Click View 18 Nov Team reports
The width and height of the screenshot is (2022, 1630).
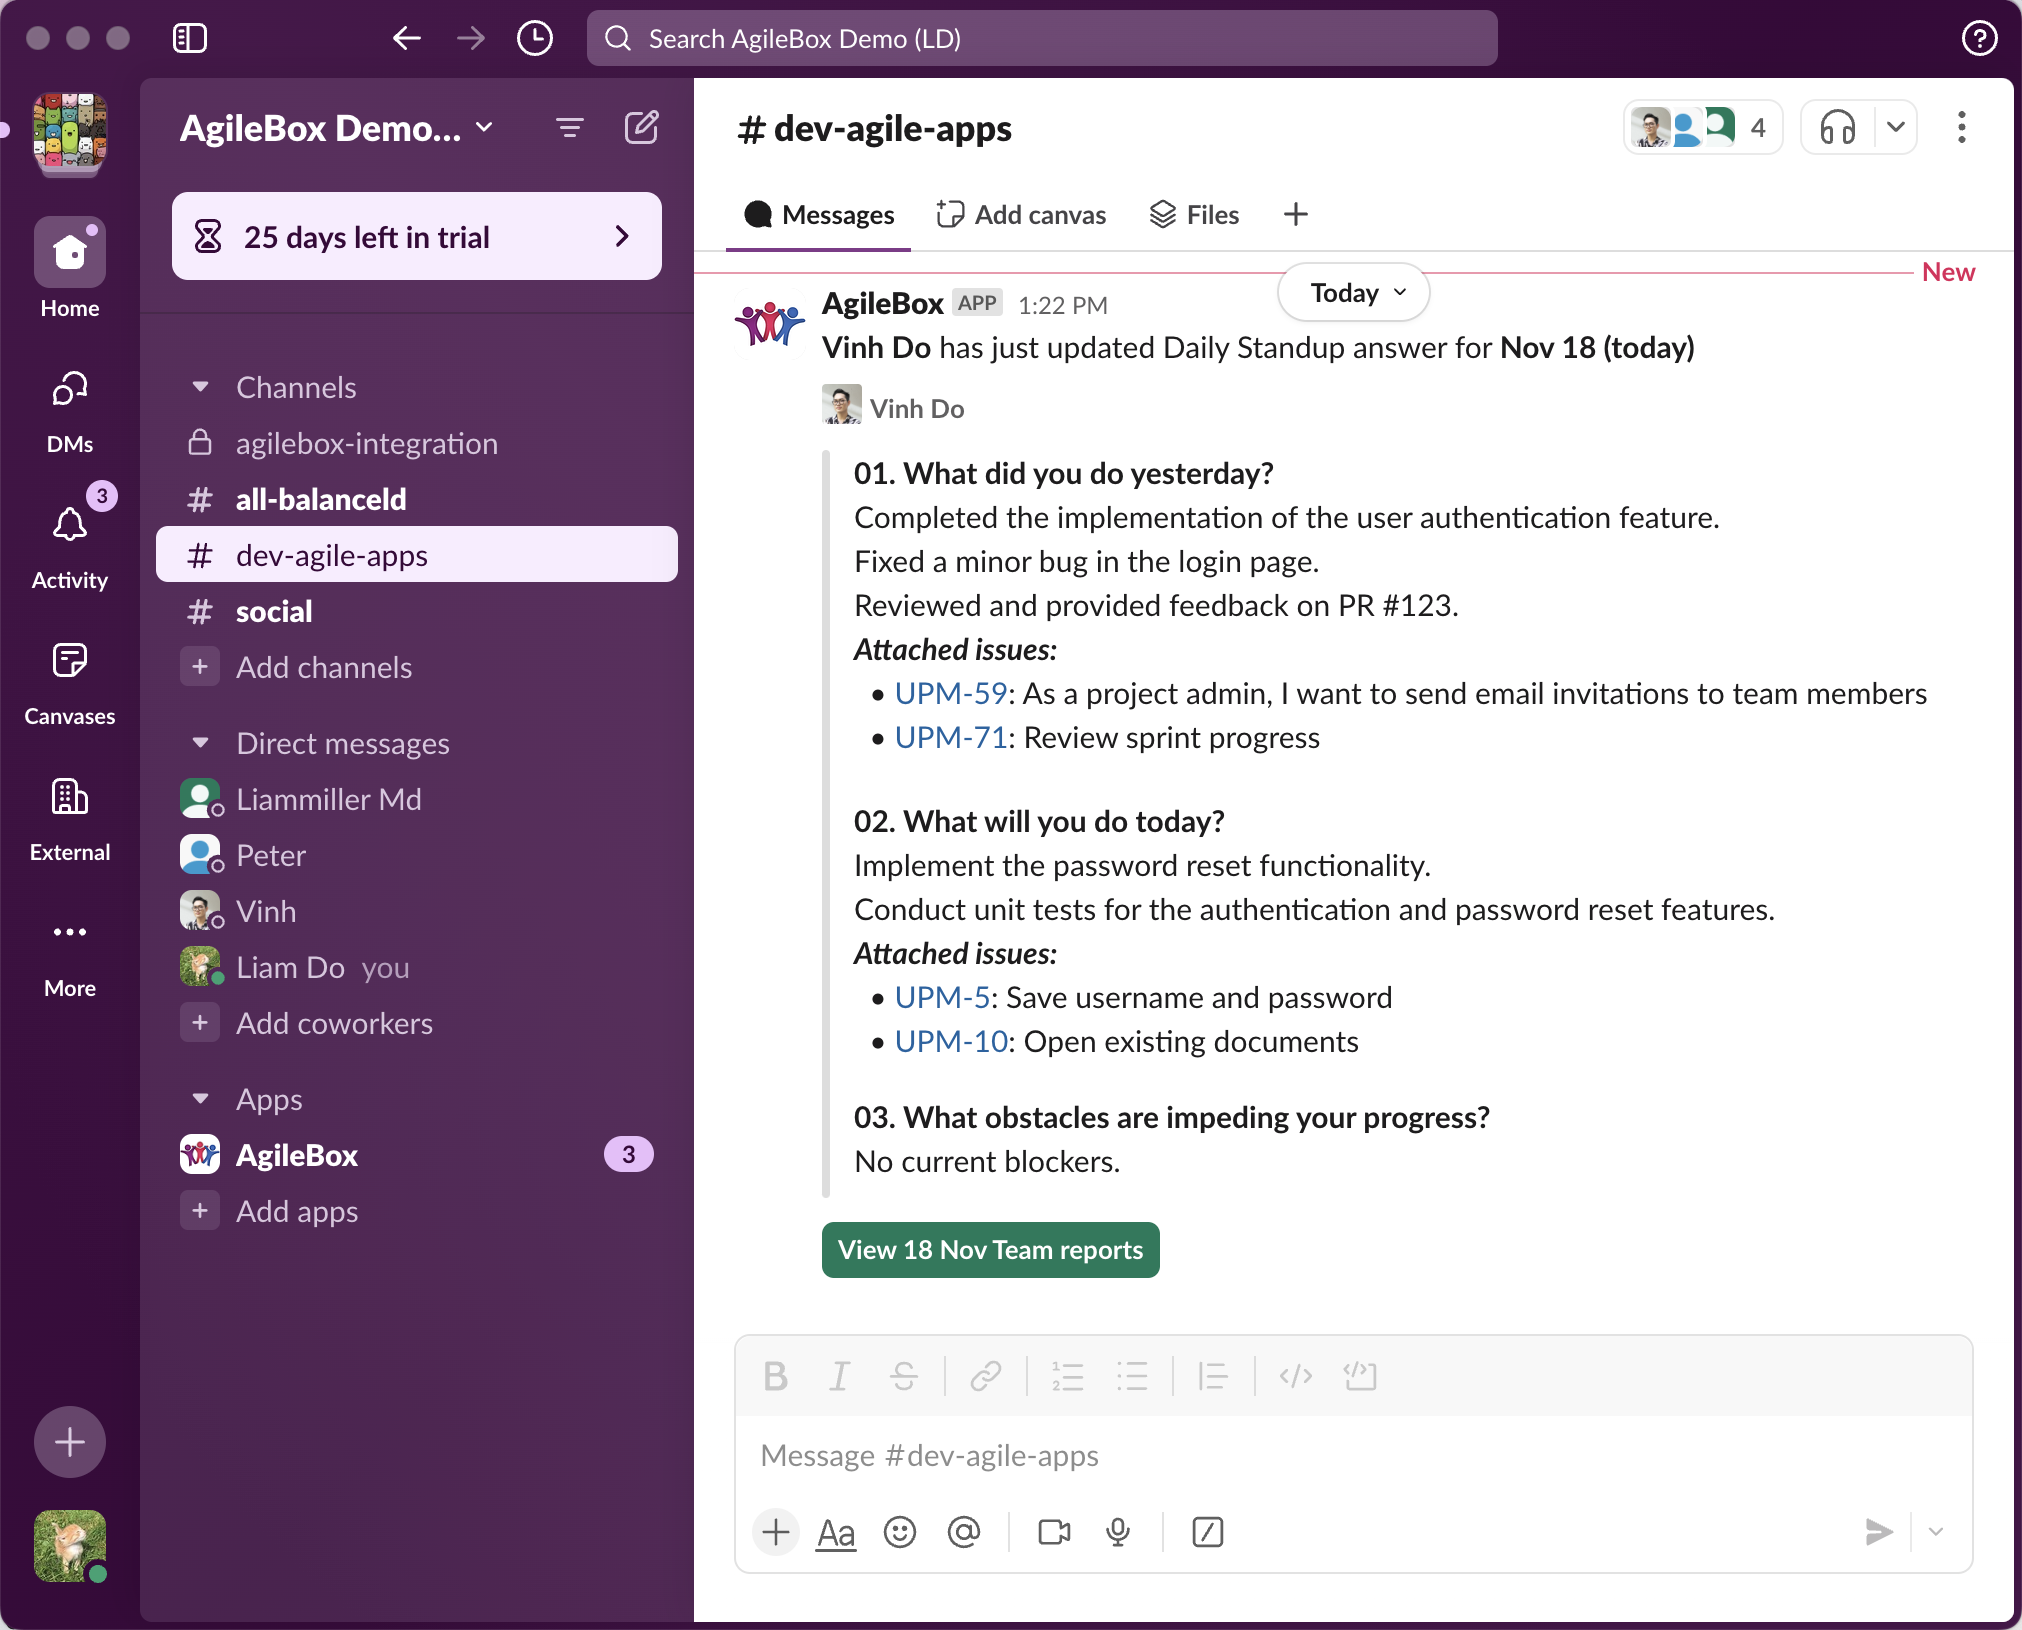tap(990, 1250)
